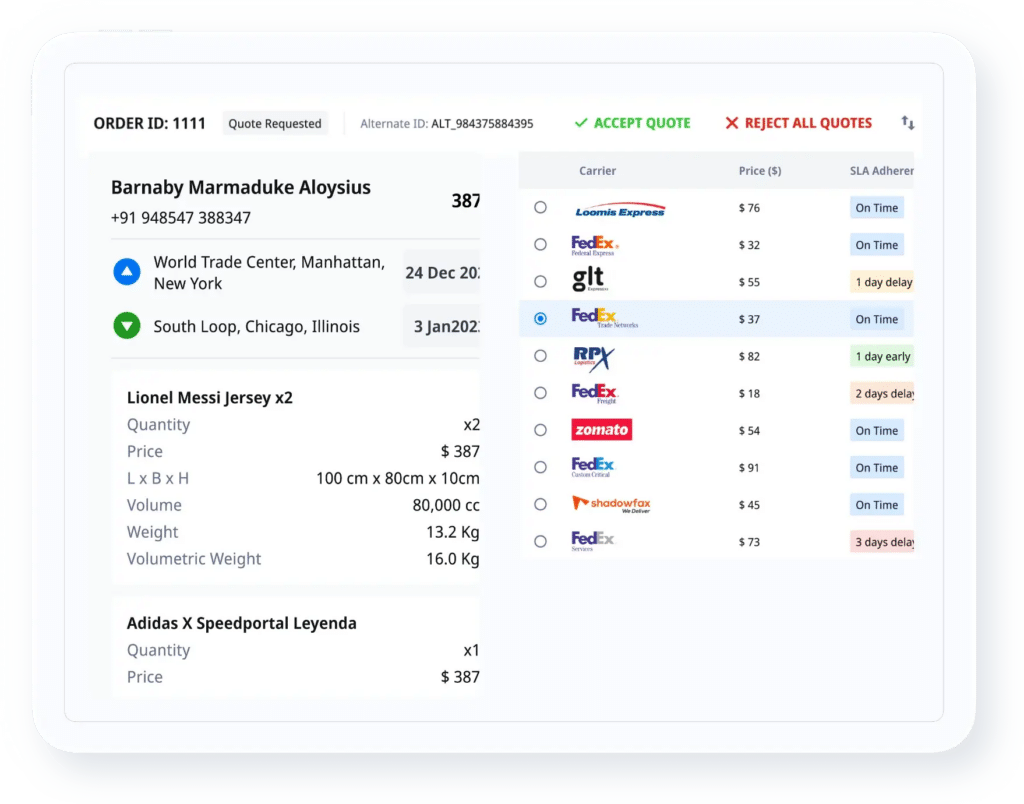Click the 1 day delay SLA badge
Viewport: 1024px width, 804px height.
click(x=883, y=282)
